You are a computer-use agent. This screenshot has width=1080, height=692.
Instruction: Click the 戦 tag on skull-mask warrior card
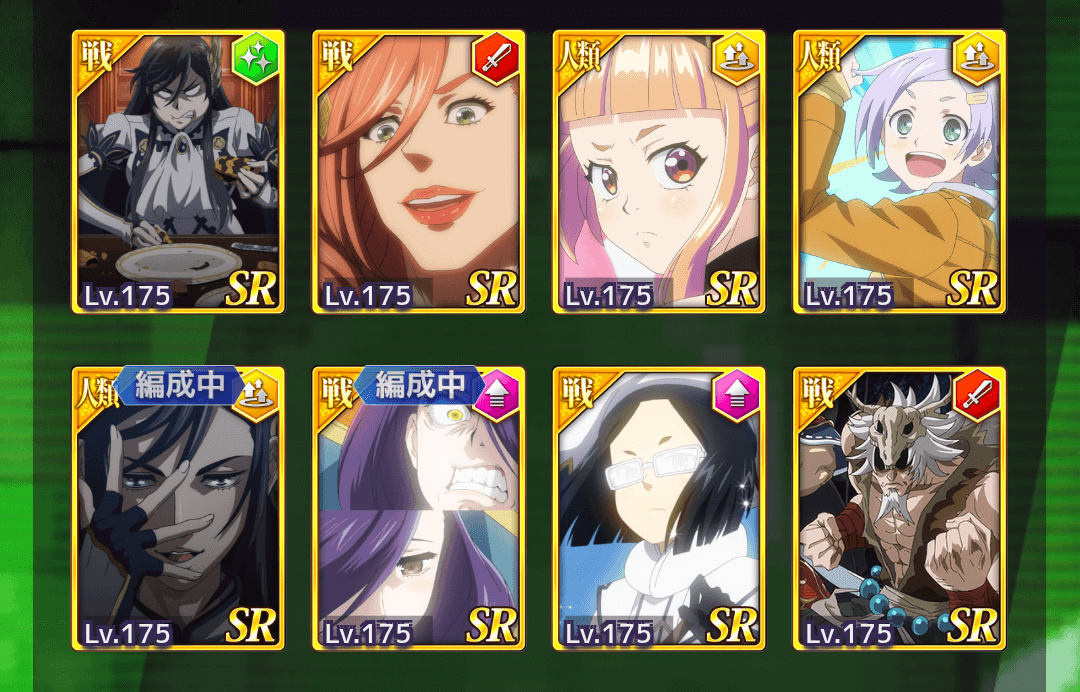tap(818, 393)
